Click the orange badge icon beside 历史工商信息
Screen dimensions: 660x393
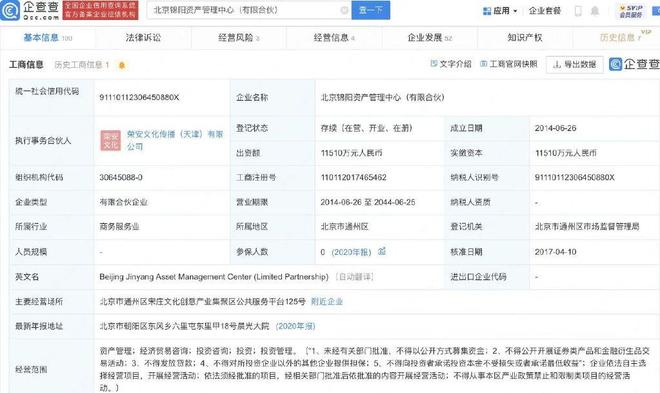(122, 65)
